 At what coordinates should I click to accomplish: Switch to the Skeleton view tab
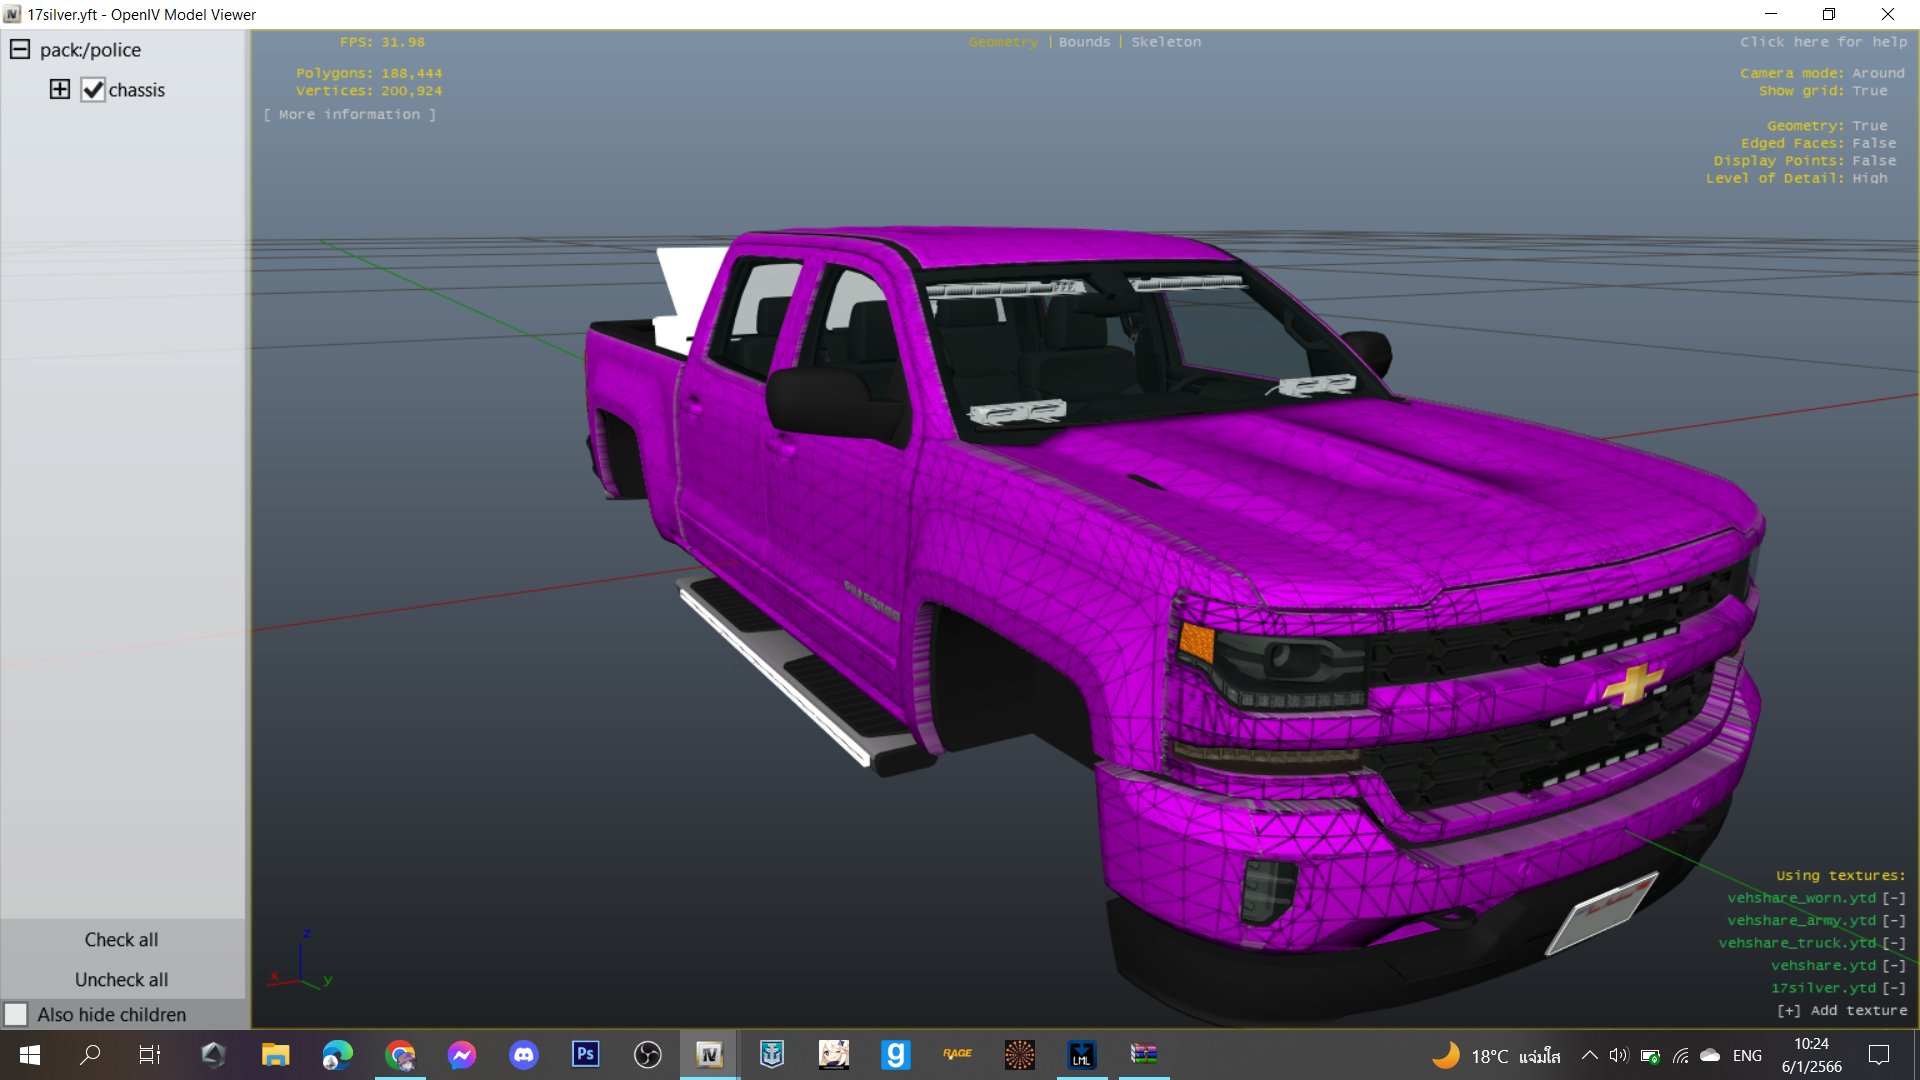1166,42
